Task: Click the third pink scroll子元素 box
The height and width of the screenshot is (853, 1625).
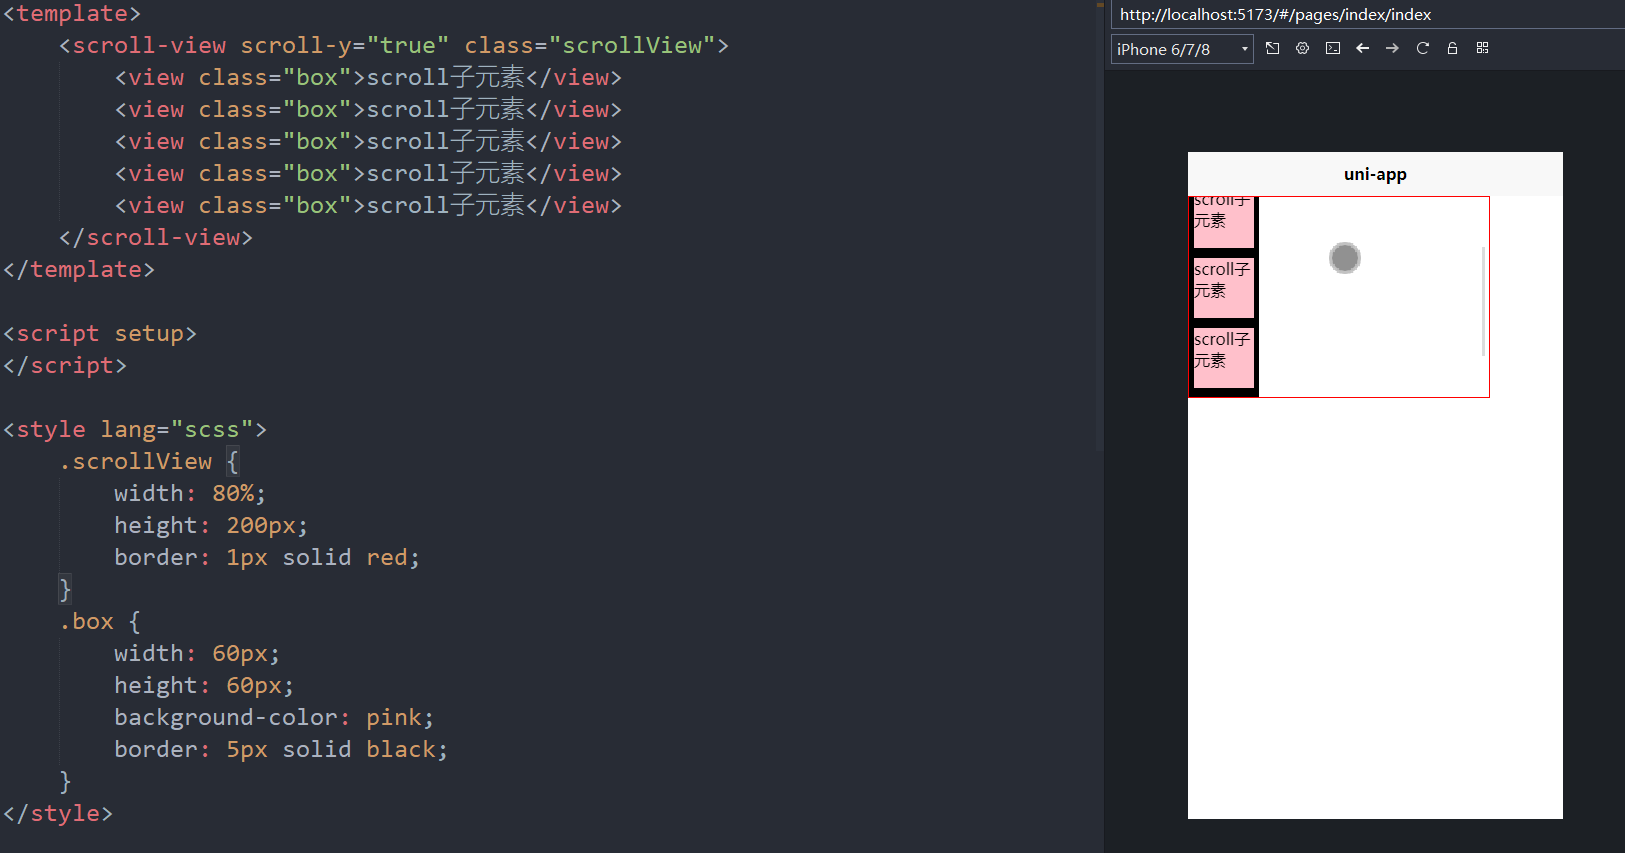Action: [x=1224, y=358]
